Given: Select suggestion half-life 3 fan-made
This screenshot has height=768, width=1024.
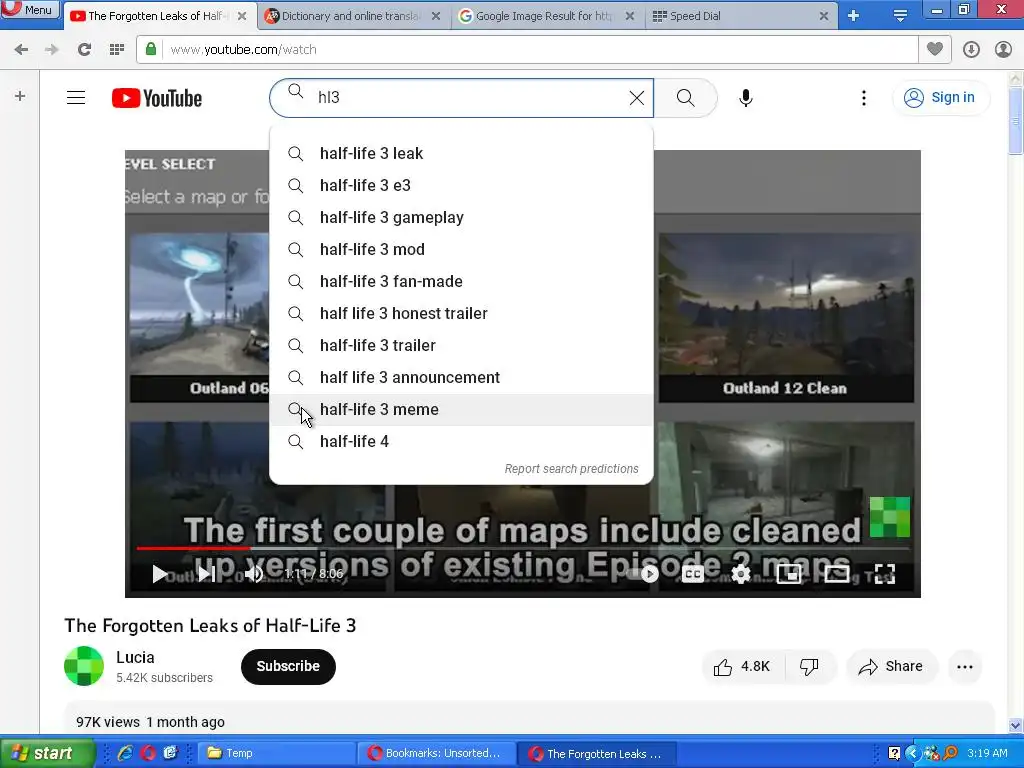Looking at the screenshot, I should tap(461, 281).
